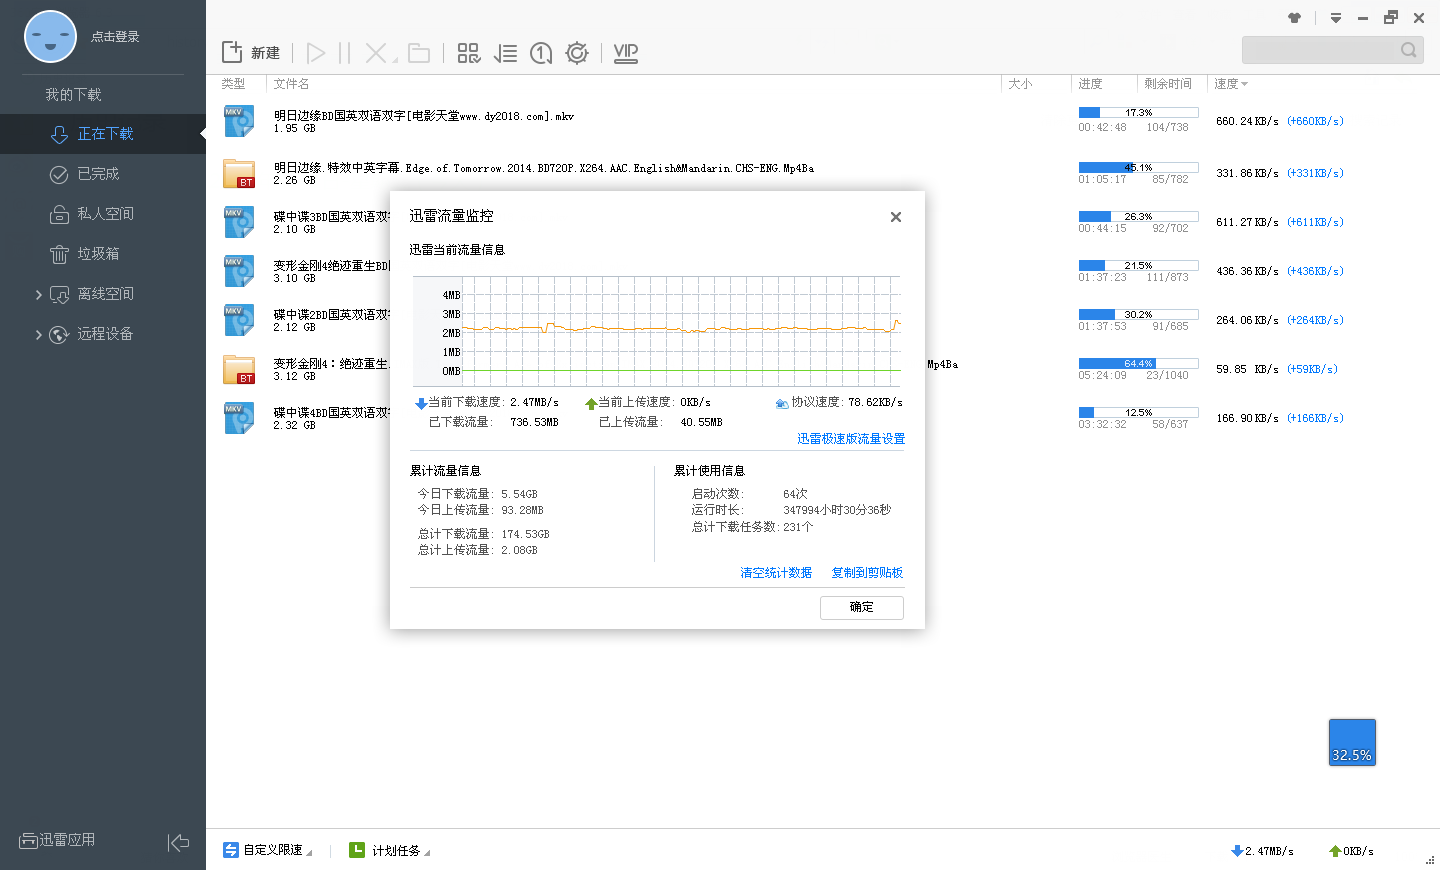Open 计划任务 dropdown in status bar
1440x870 pixels.
[x=390, y=850]
